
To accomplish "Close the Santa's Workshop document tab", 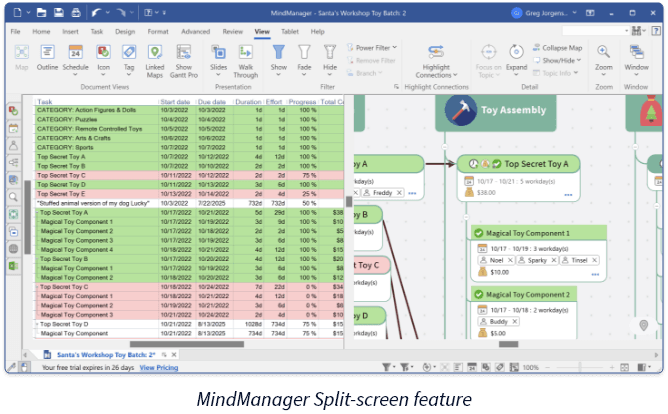I will click(x=174, y=354).
